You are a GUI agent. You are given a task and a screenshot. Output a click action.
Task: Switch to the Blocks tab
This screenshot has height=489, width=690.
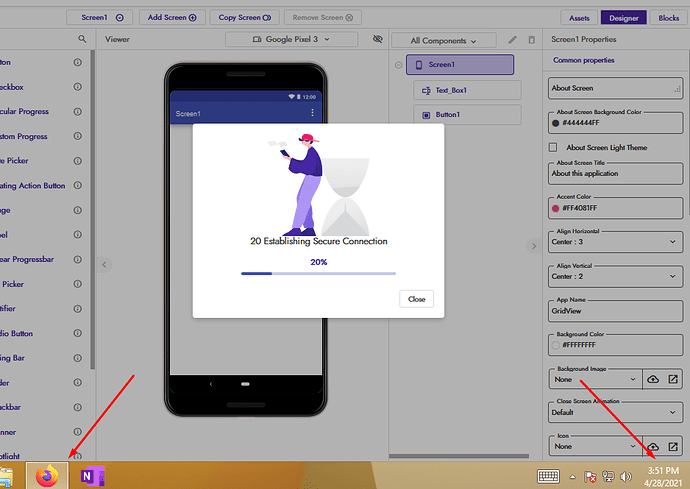(x=668, y=18)
